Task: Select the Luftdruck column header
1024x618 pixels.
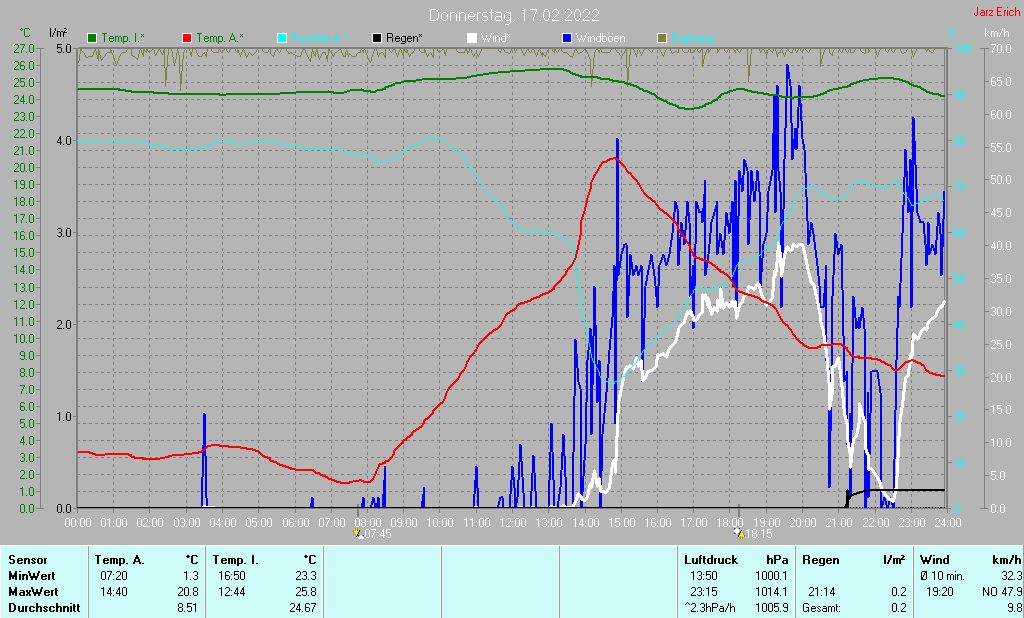Action: (x=711, y=560)
